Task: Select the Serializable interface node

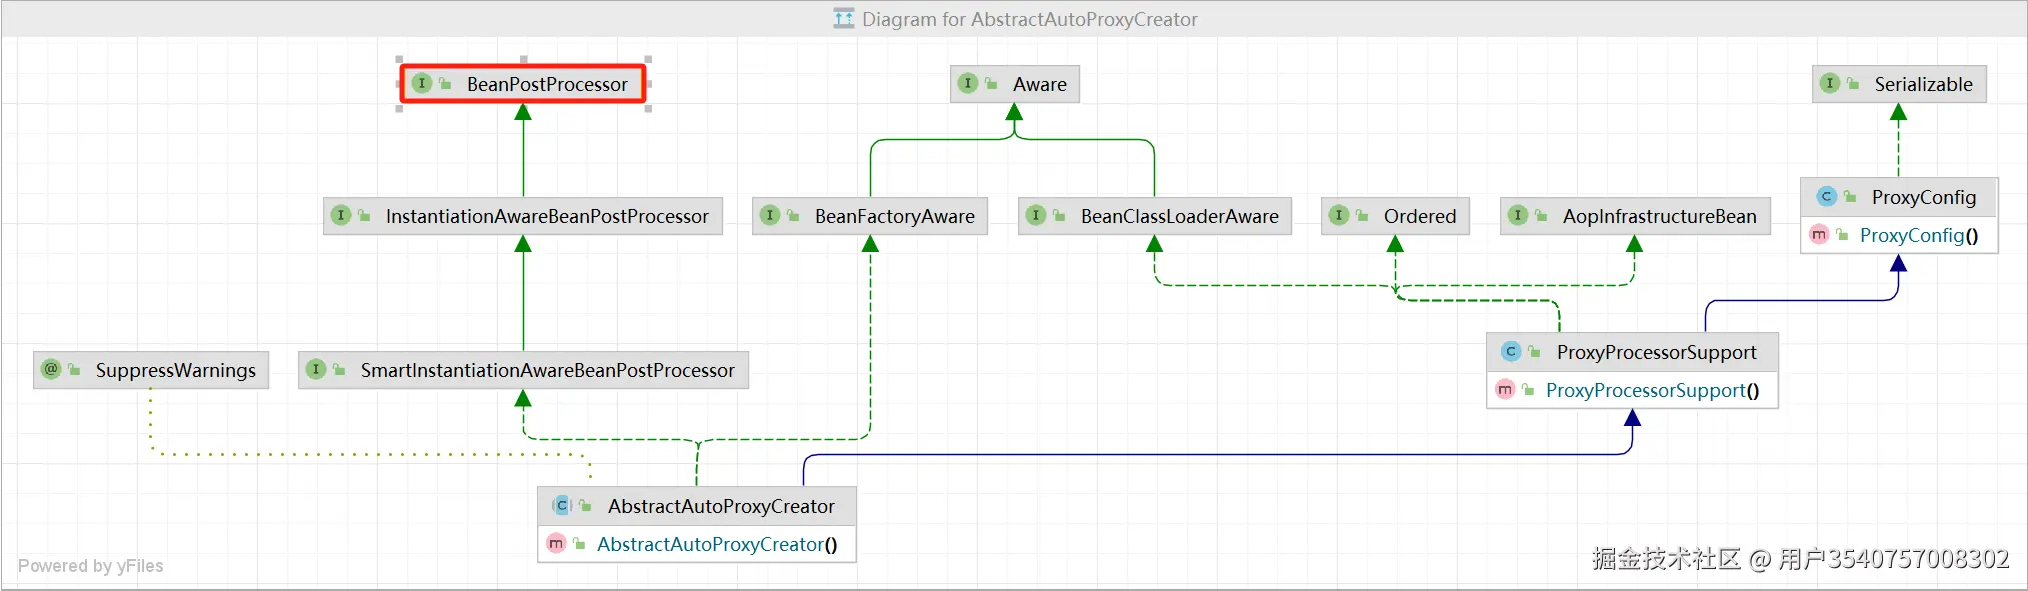Action: tap(1899, 84)
